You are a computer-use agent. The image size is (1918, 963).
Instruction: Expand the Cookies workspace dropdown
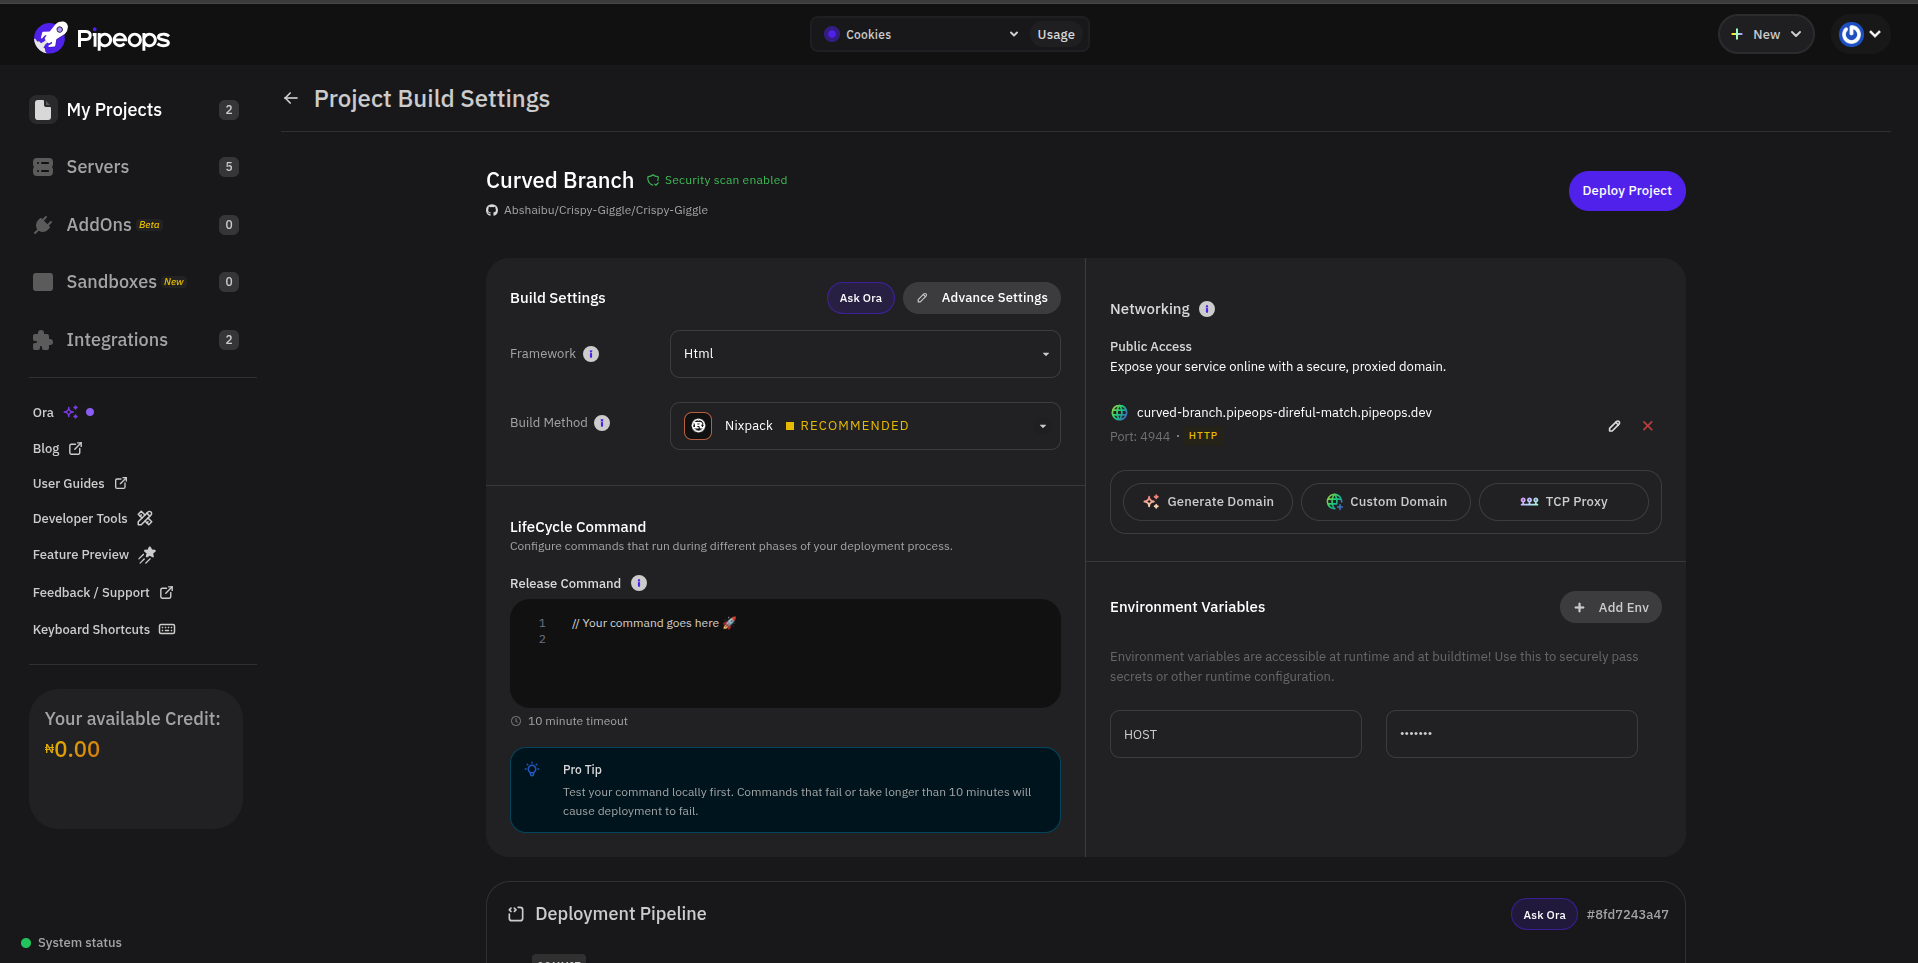[921, 34]
